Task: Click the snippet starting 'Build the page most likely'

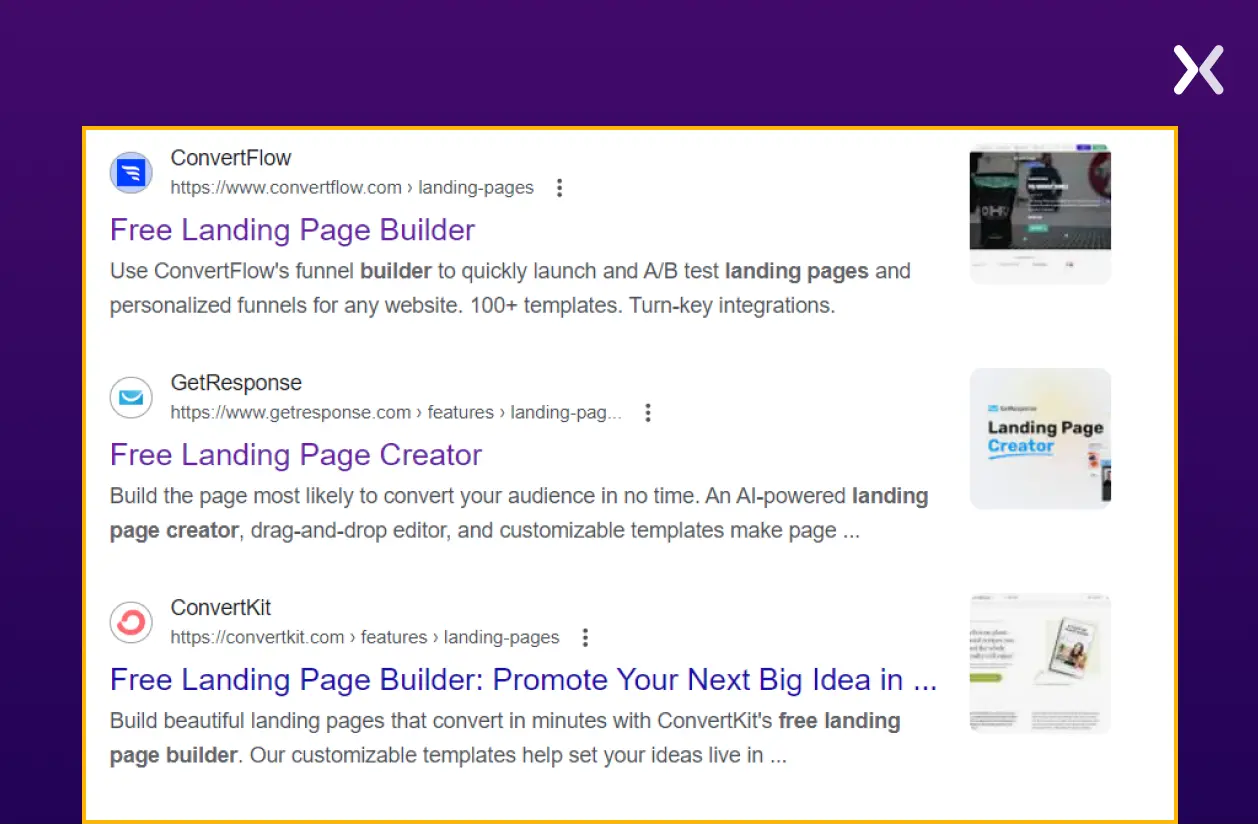Action: tap(519, 513)
